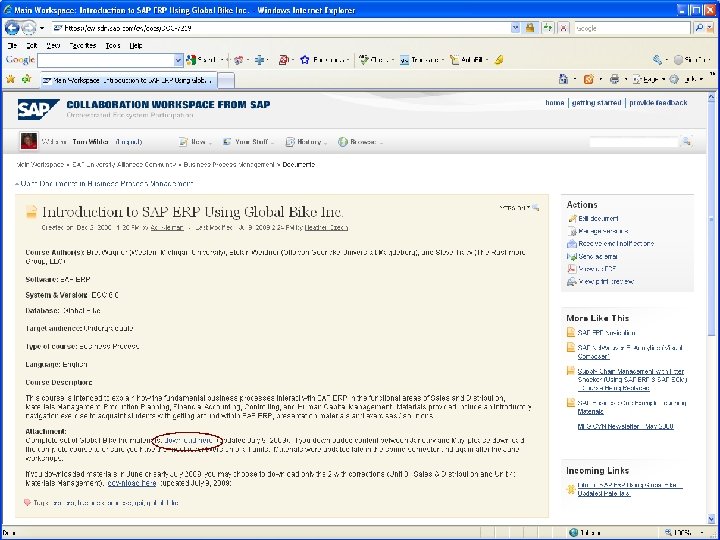Screen dimensions: 720x540
Task: Open the New dropdown menu
Action: (x=196, y=142)
